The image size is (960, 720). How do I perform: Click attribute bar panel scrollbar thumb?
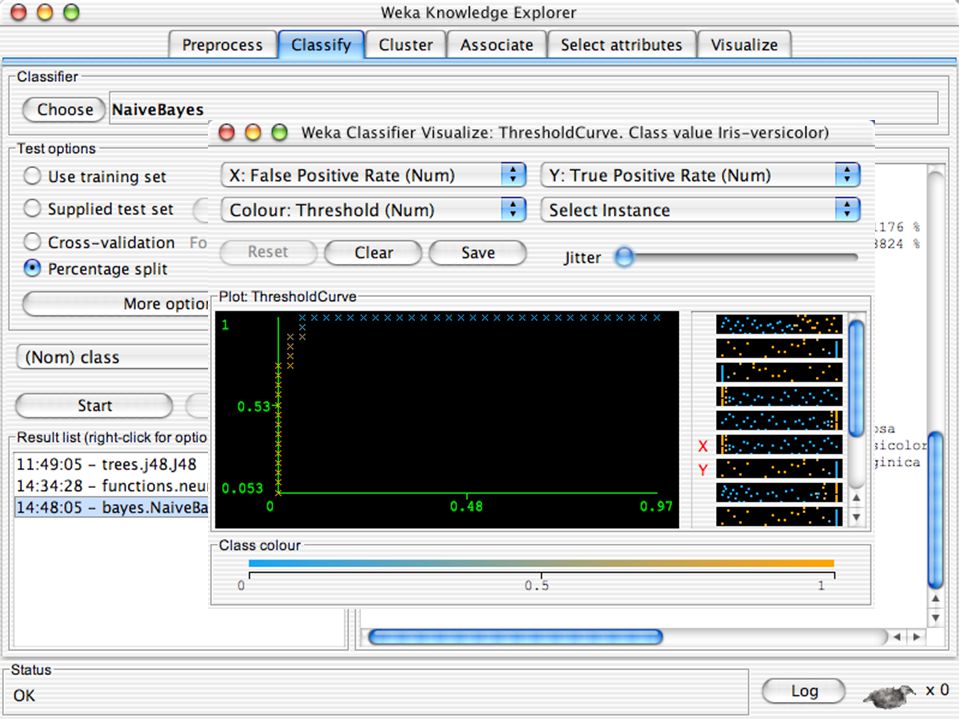point(857,380)
